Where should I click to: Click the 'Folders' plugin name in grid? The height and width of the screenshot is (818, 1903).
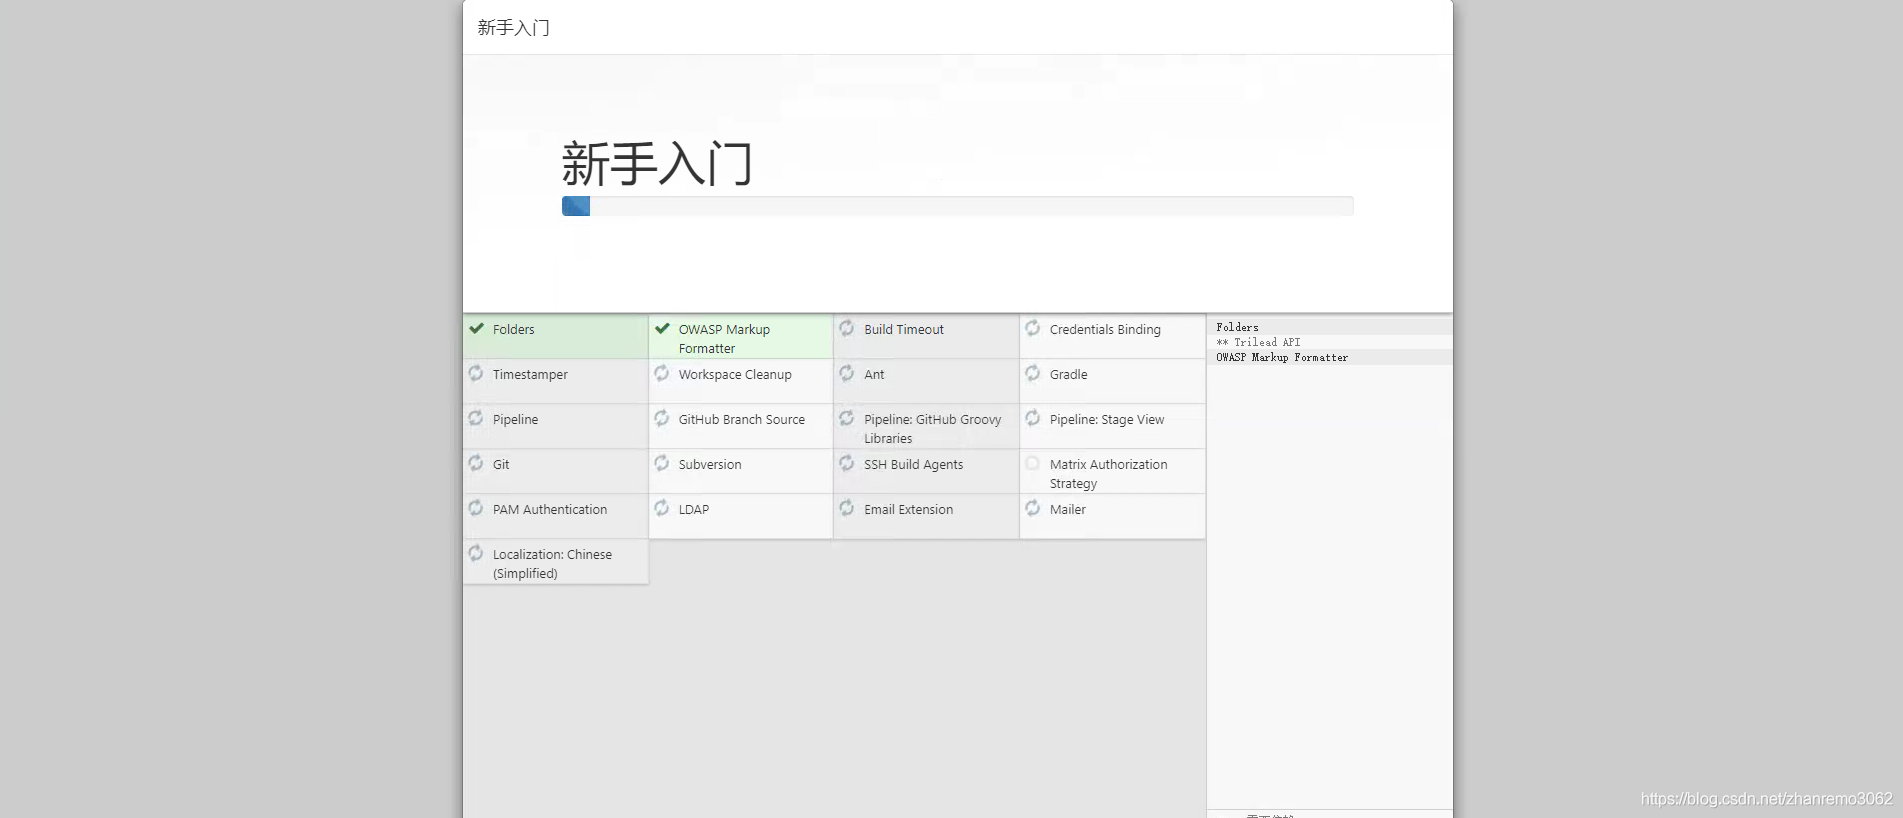[x=513, y=330]
